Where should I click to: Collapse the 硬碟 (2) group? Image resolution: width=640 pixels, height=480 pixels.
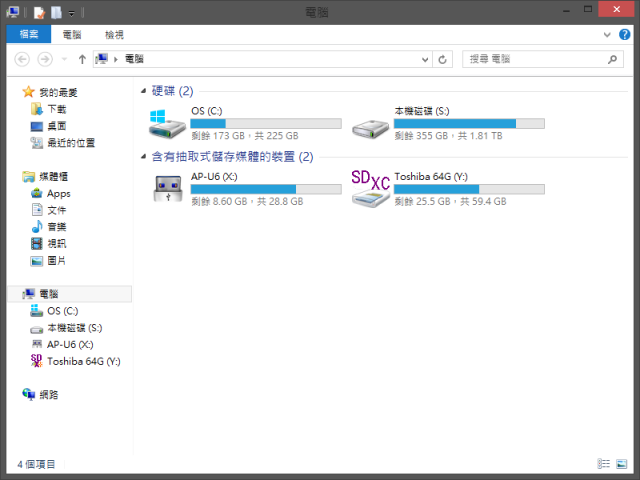[143, 91]
